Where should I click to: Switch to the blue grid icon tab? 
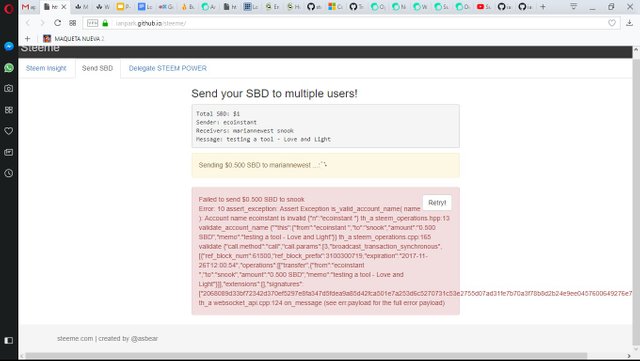click(x=251, y=7)
